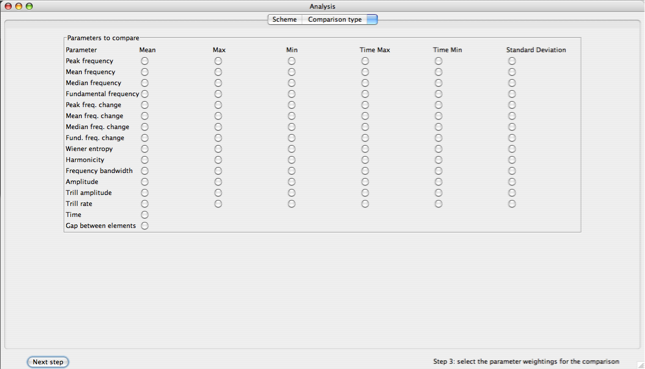Select Standard Deviation for Trill rate
The image size is (645, 369).
pos(512,204)
